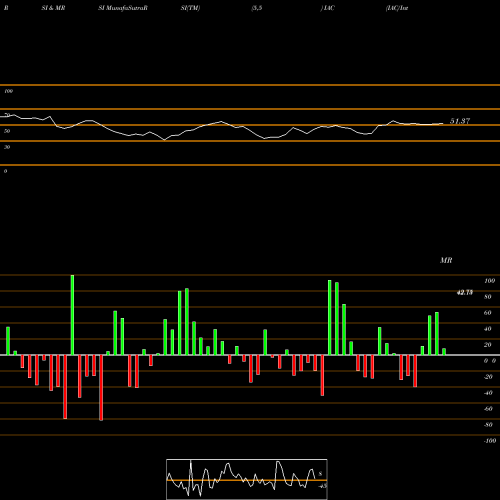Click the MR axis label 40

(x=488, y=329)
